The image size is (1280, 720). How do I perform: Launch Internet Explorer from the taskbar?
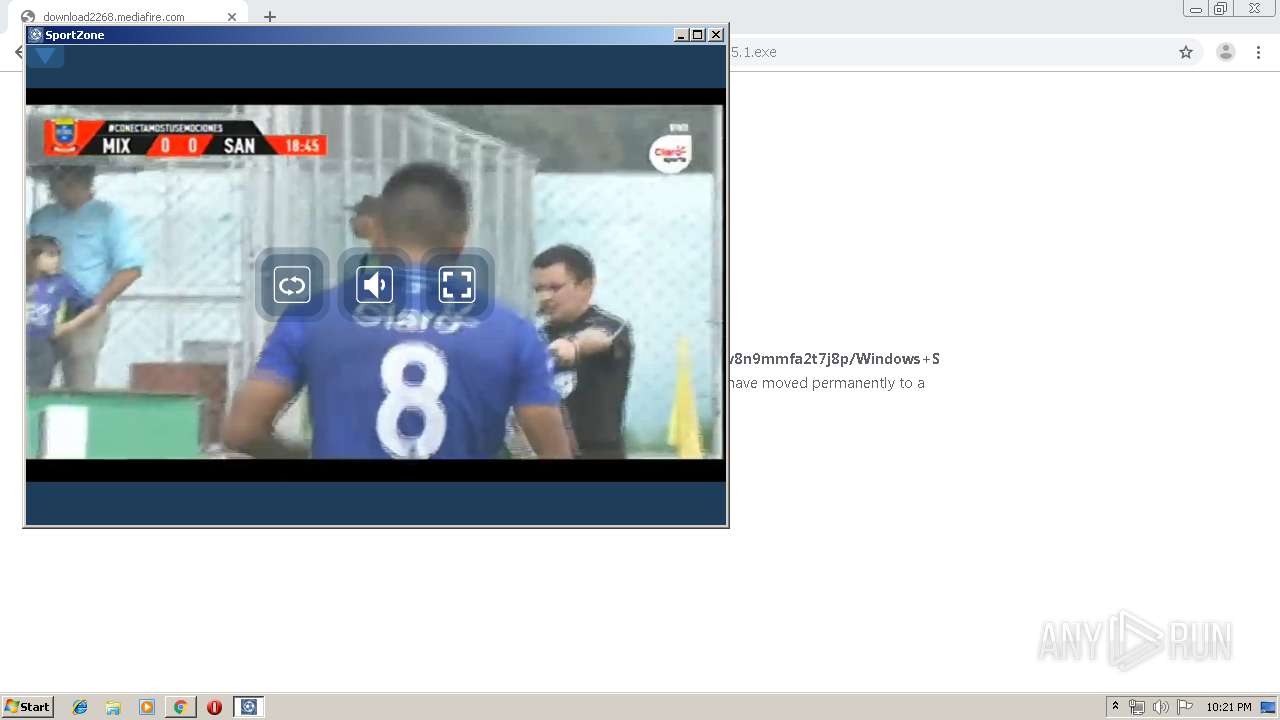coord(80,707)
